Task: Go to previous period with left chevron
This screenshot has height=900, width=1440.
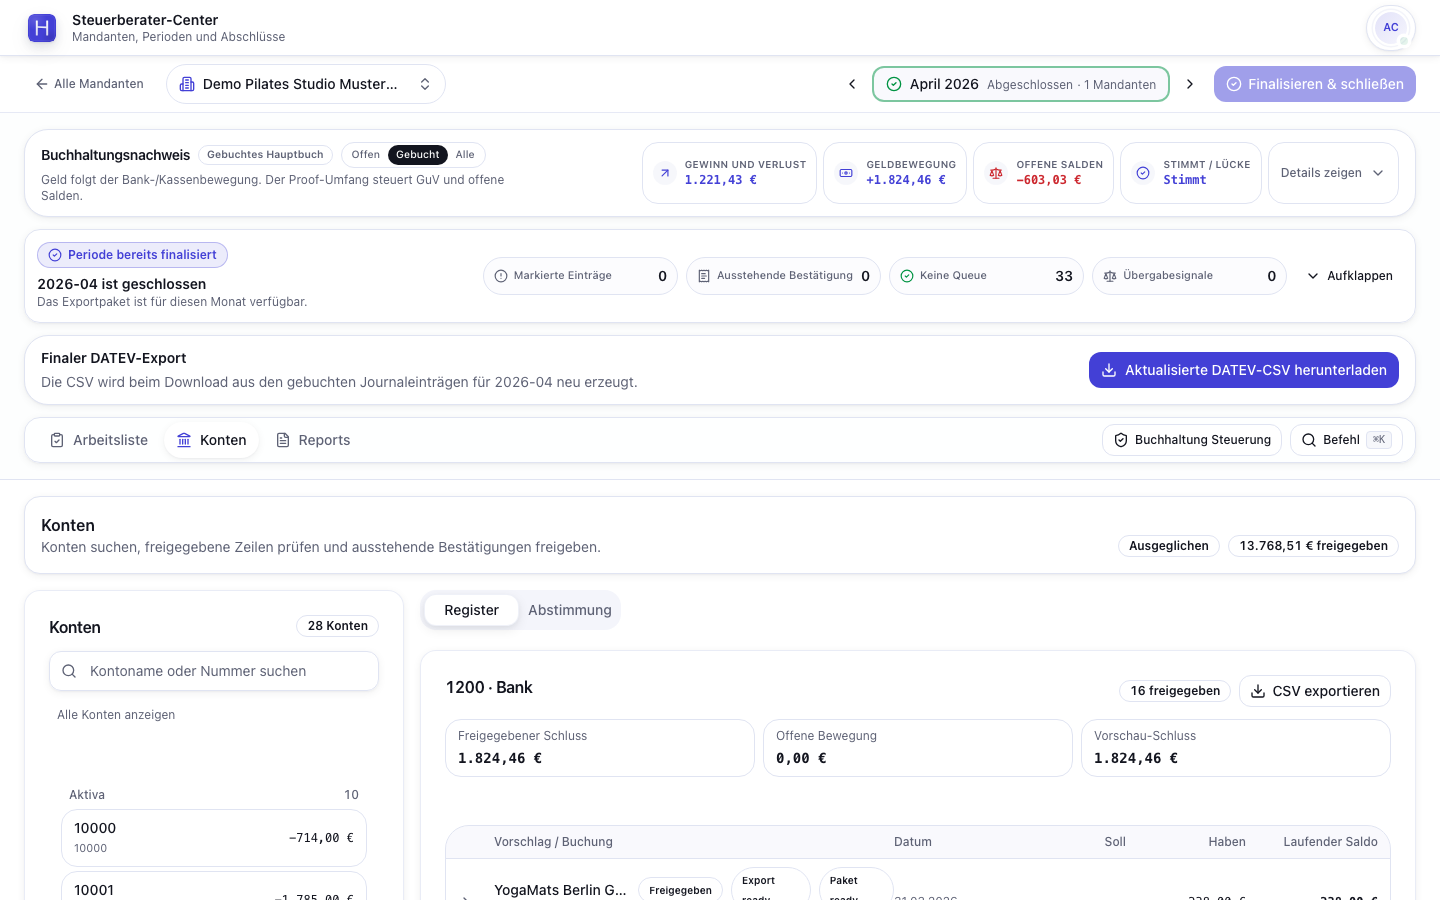Action: pyautogui.click(x=852, y=84)
